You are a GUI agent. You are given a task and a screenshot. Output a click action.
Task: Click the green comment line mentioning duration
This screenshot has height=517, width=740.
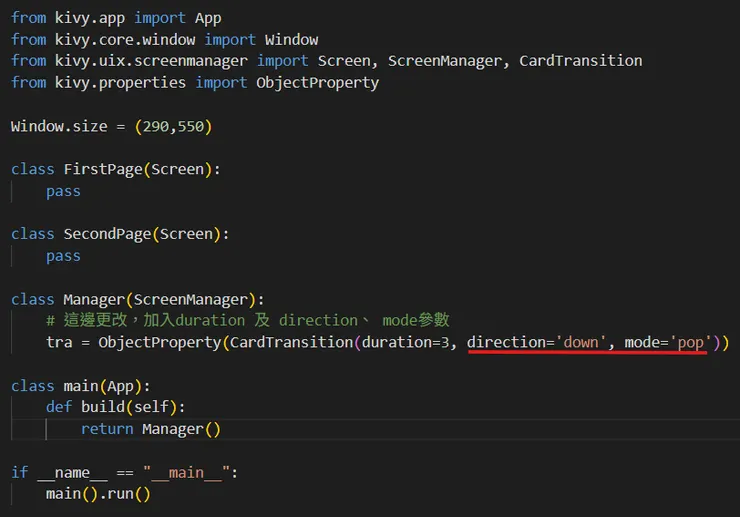[x=248, y=320]
